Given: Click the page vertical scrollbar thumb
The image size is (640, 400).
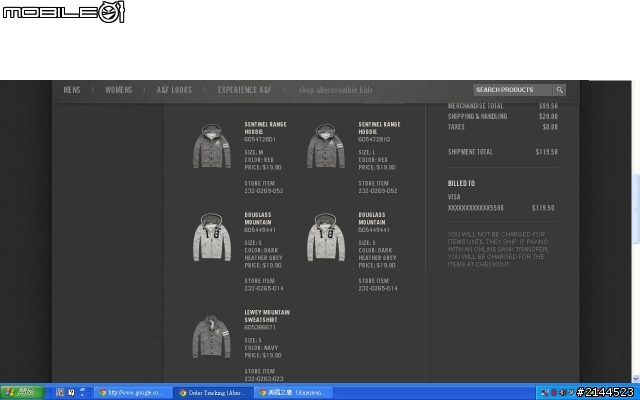Looking at the screenshot, I should (x=636, y=209).
